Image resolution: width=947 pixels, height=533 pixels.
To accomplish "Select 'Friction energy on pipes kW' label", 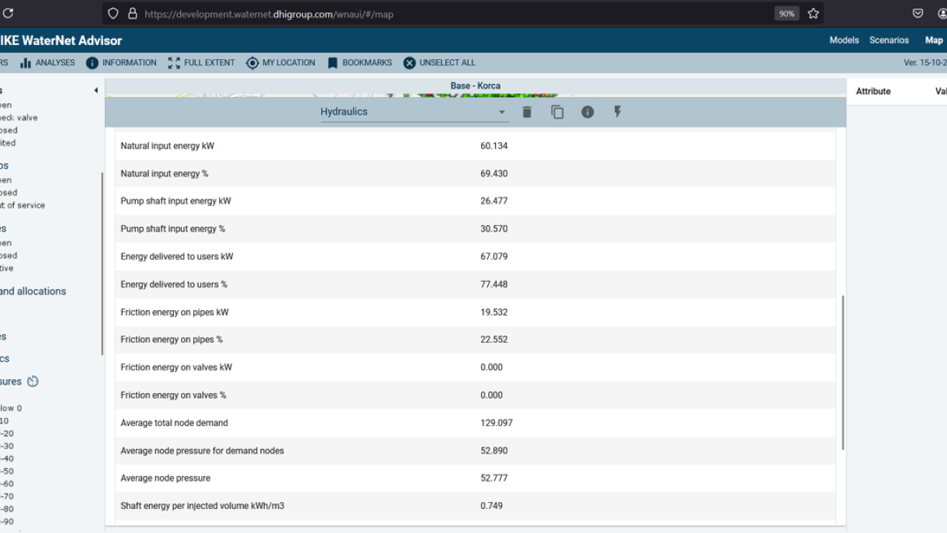I will [175, 312].
